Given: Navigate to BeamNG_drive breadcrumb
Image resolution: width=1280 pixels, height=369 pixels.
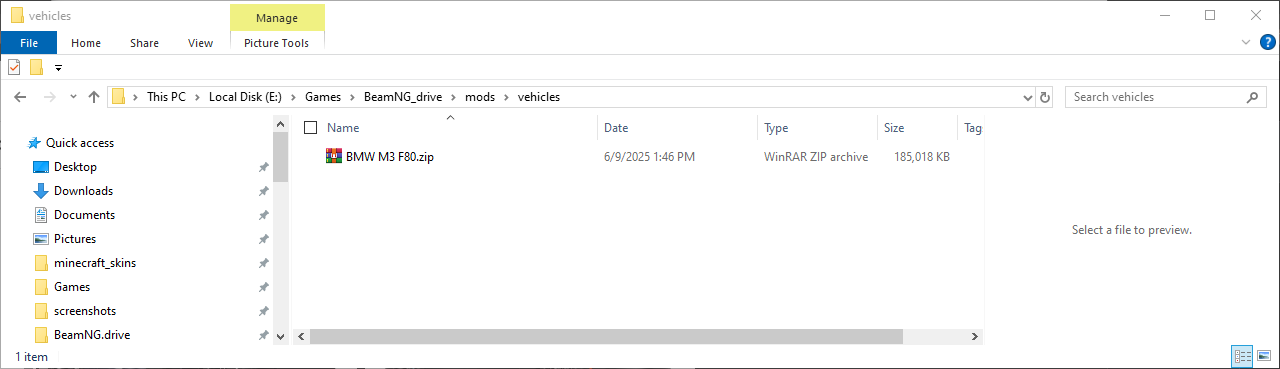Looking at the screenshot, I should pos(403,97).
